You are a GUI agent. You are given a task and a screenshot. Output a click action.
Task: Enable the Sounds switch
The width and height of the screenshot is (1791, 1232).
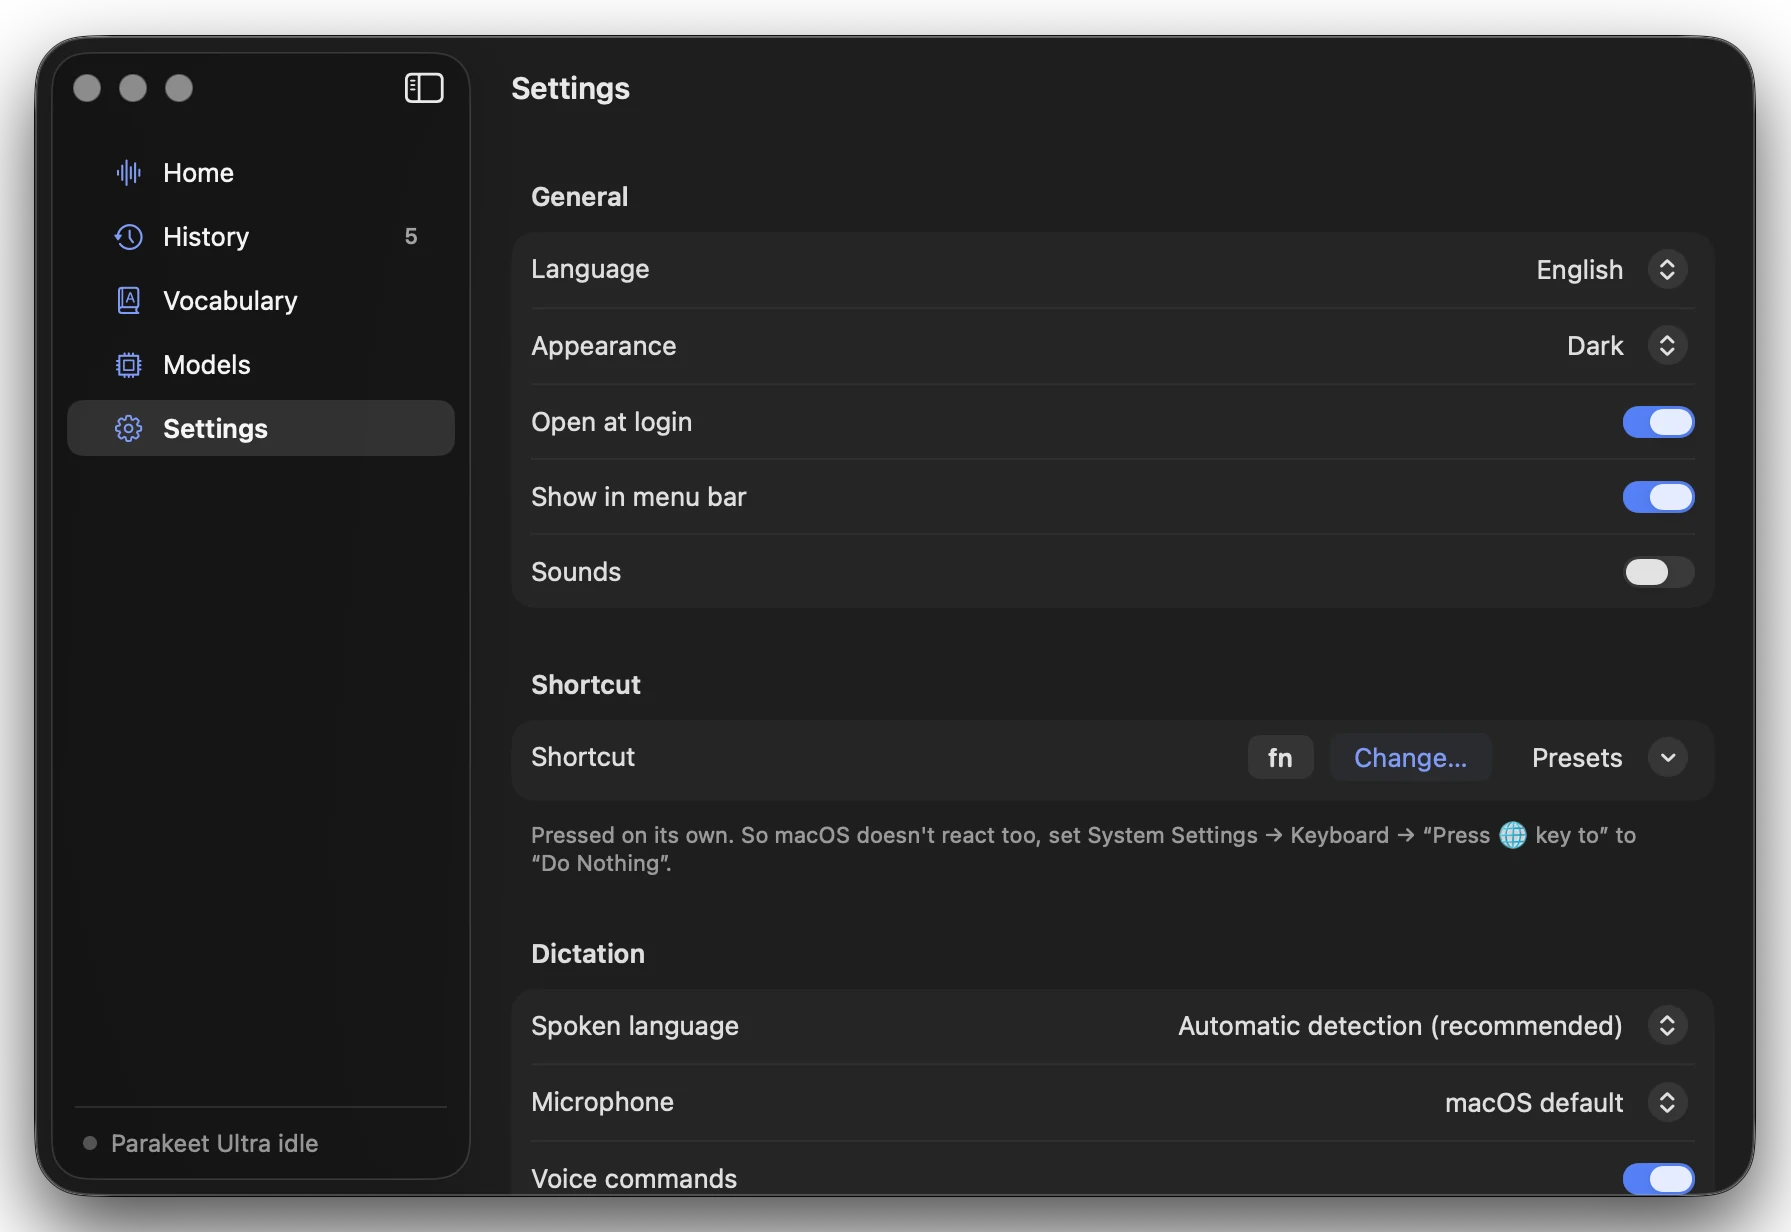point(1658,572)
